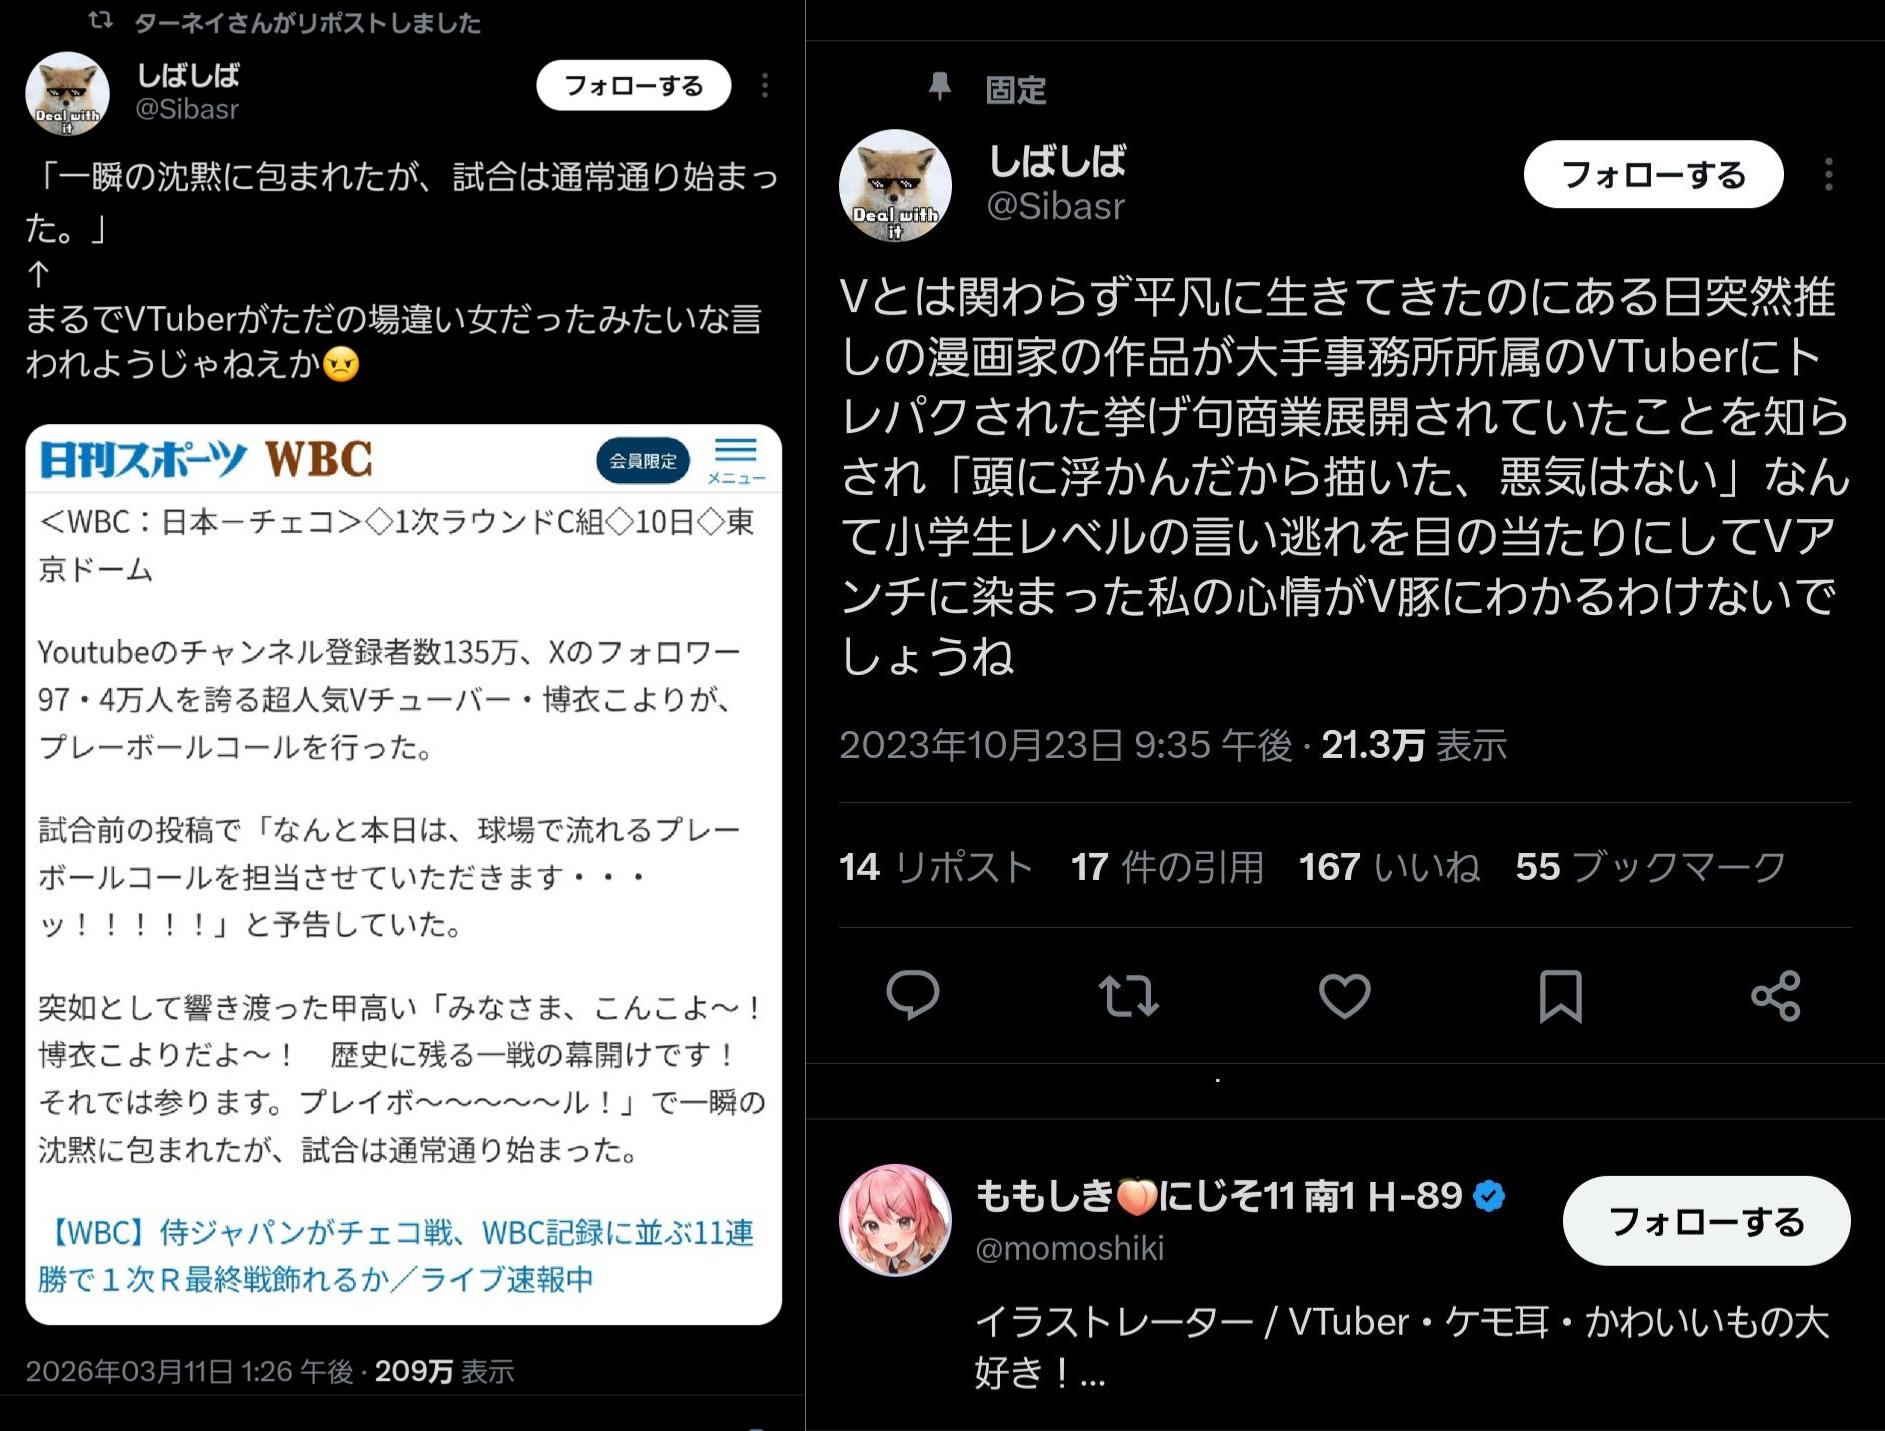Viewport: 1885px width, 1431px height.
Task: Open the @Sibasr handle on the pinned tweet
Action: [x=1055, y=206]
